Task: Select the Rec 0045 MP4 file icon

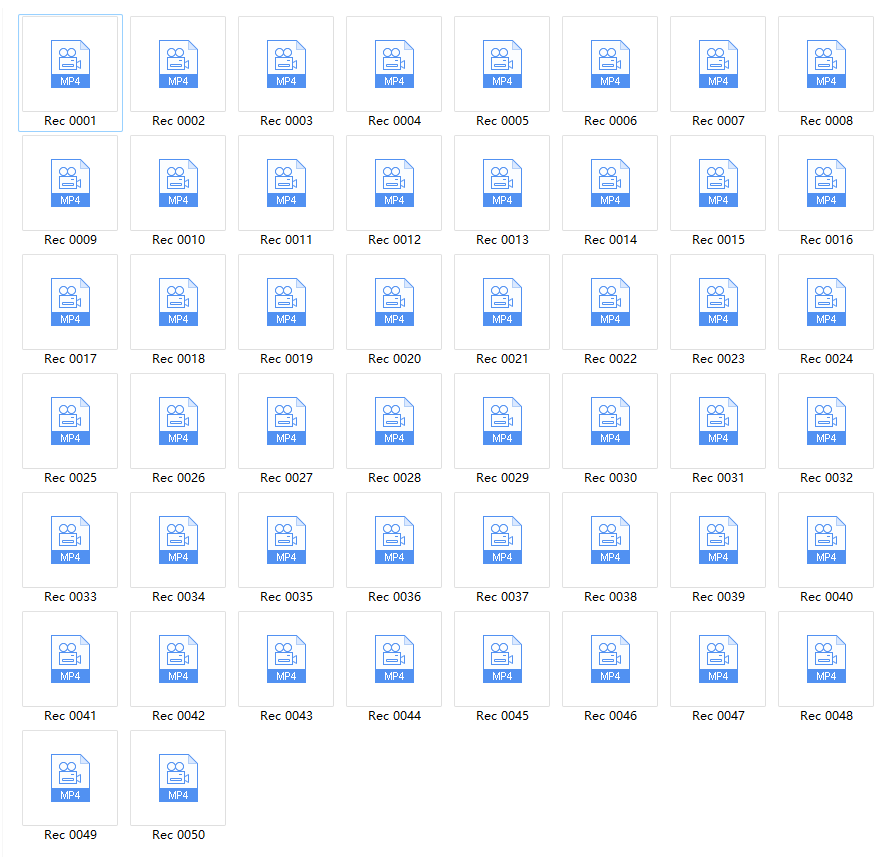Action: tap(502, 659)
